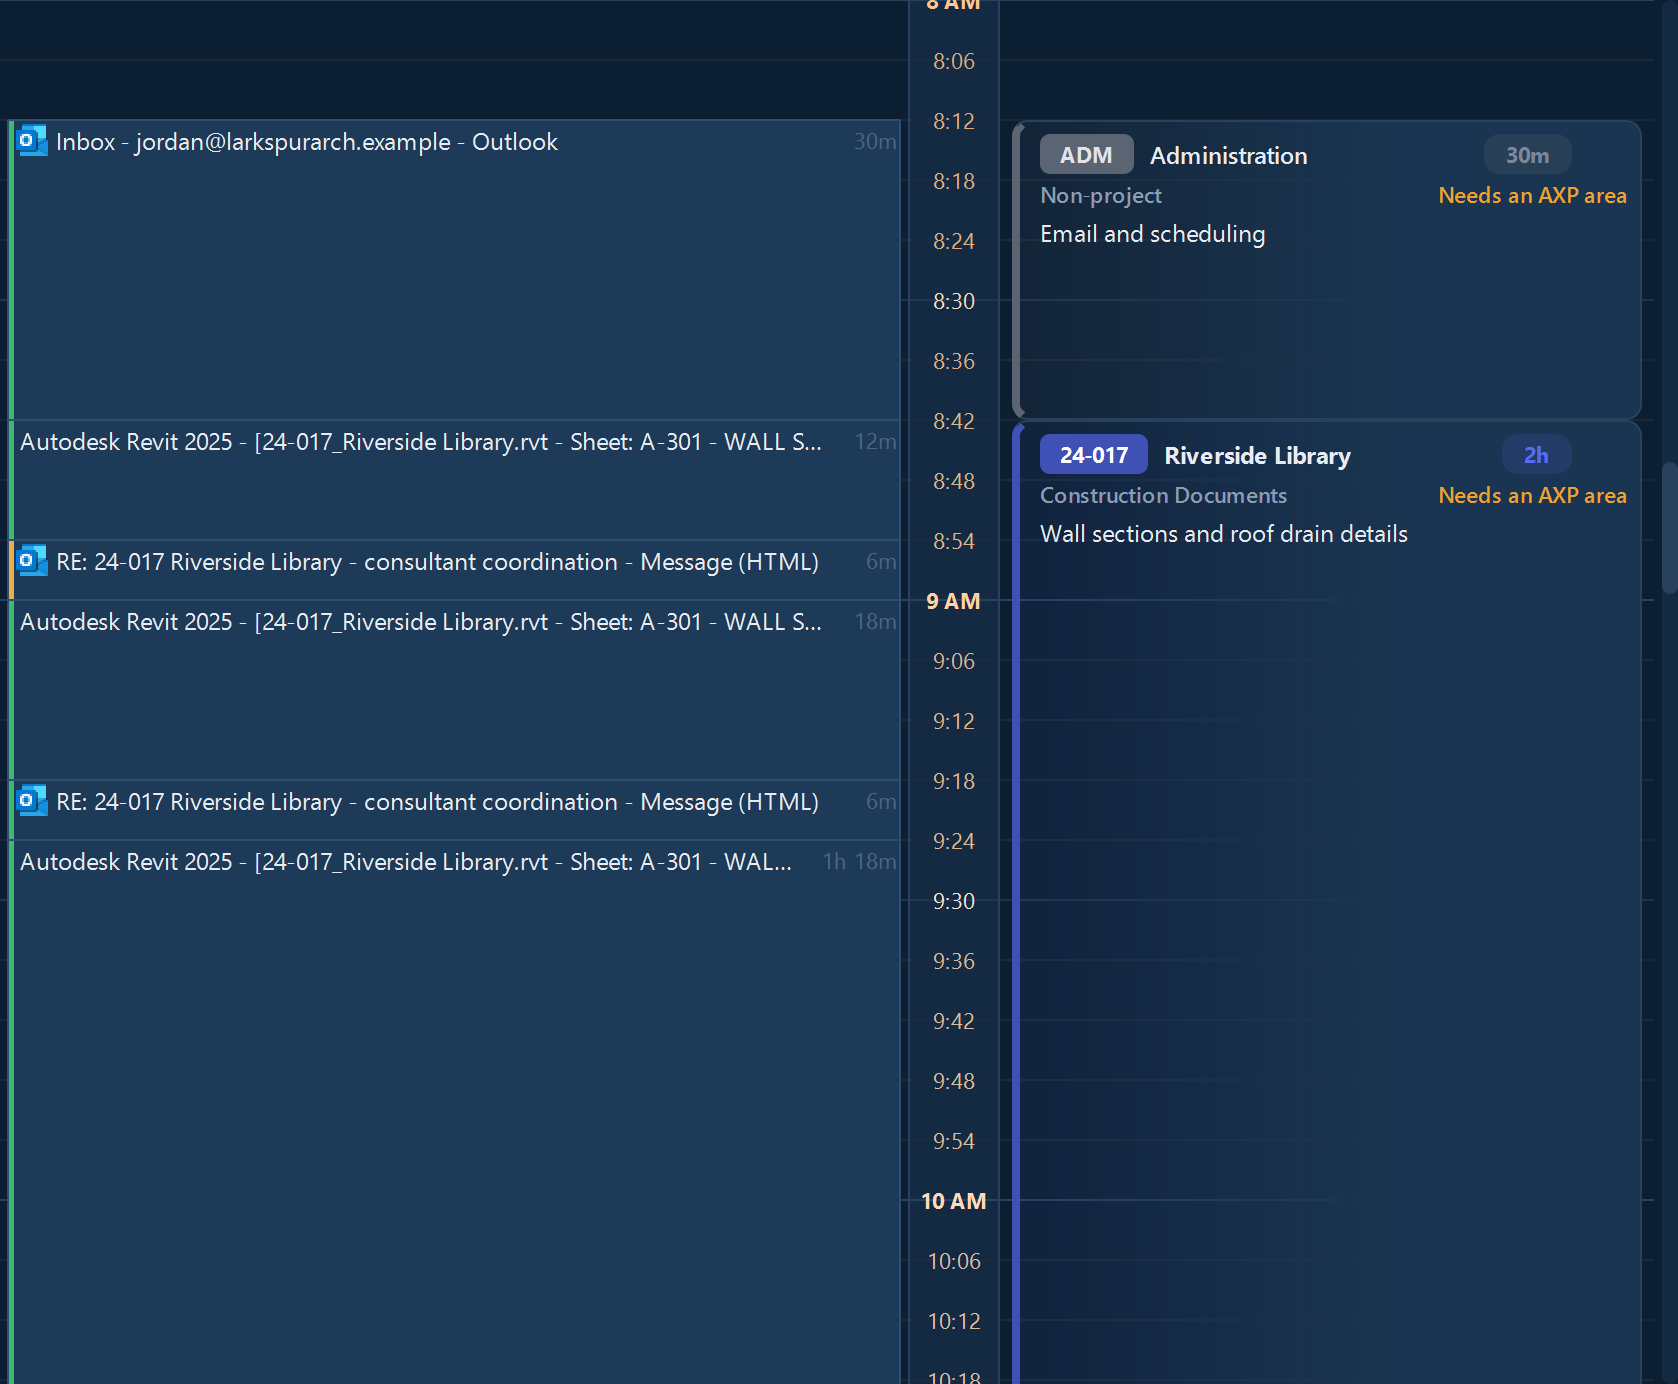Click the 8:42 time label
The height and width of the screenshot is (1384, 1678).
coord(953,421)
